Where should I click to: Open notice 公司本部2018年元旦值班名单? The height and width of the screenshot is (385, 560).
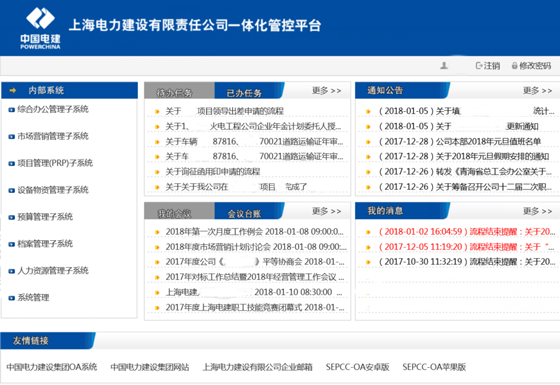[x=460, y=142]
